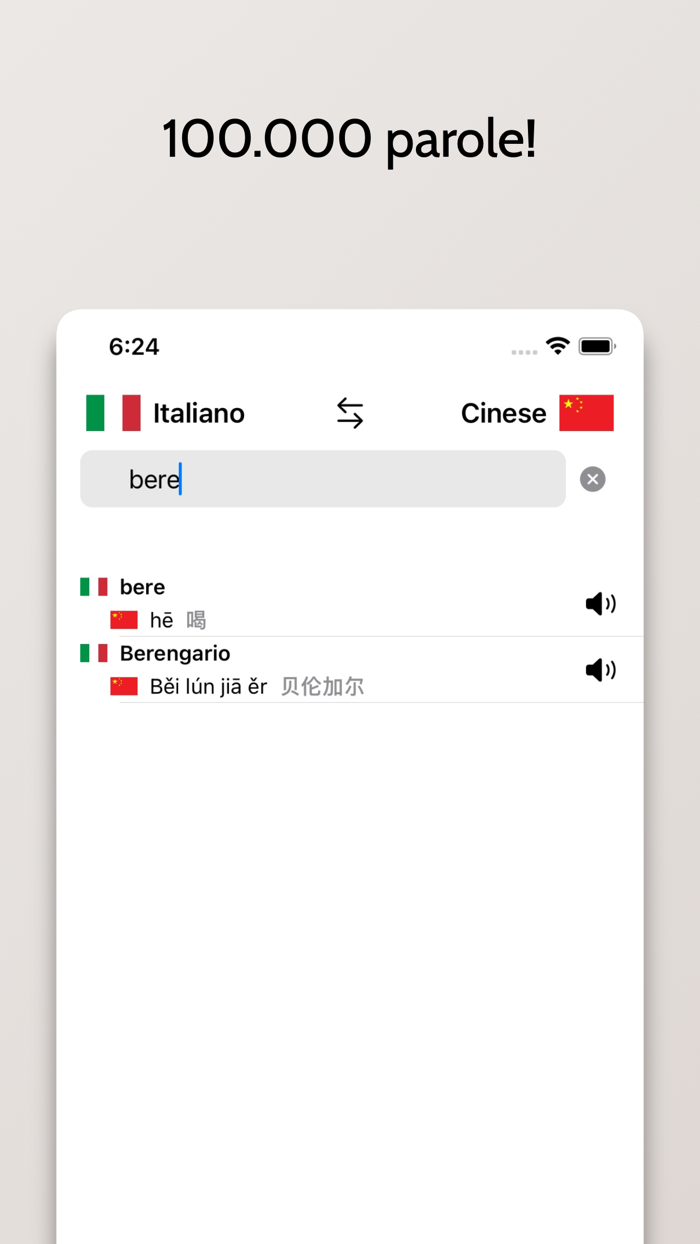The height and width of the screenshot is (1244, 700).
Task: Open the dictionary entry for Berengario
Action: (x=175, y=653)
